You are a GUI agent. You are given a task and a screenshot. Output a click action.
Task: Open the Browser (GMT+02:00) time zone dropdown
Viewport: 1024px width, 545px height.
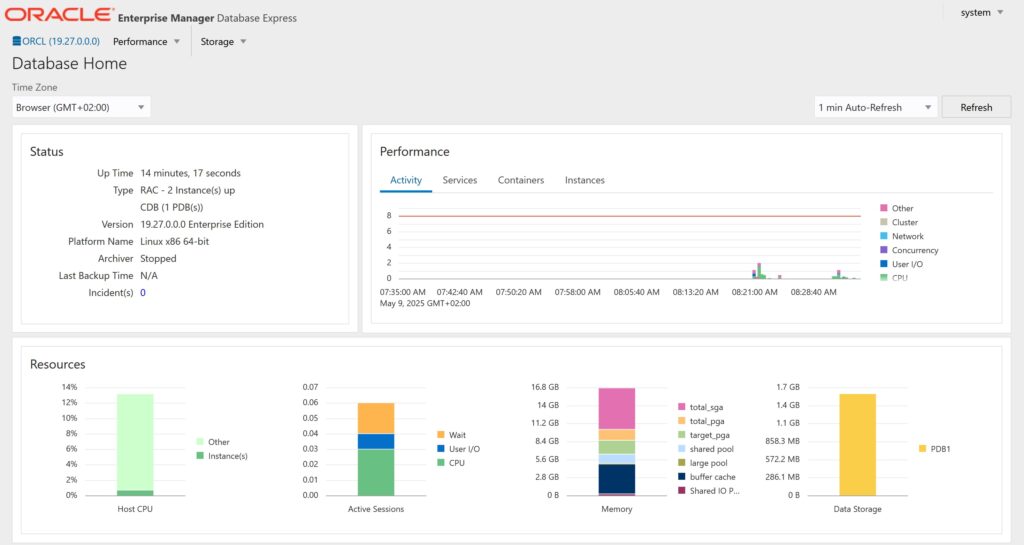(81, 107)
